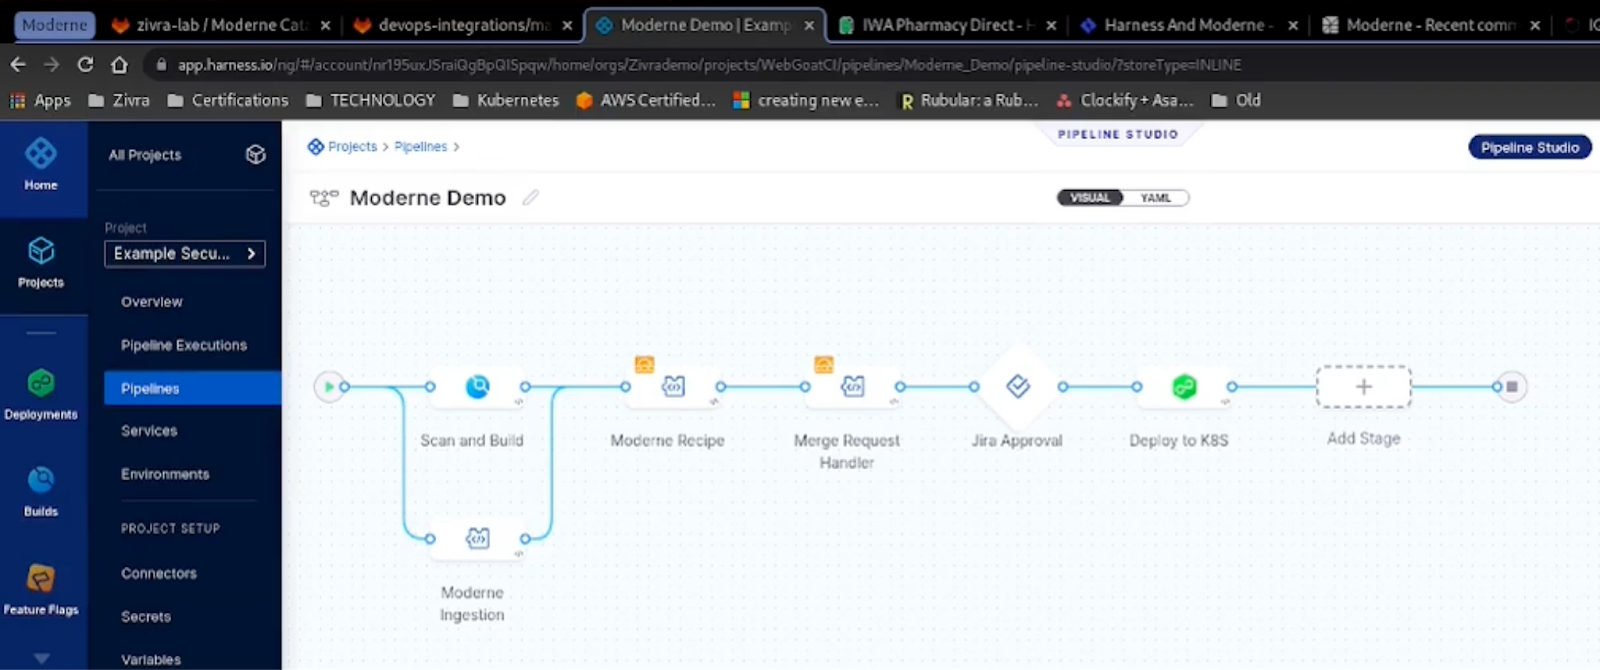Open the Example Secu... project selector
1600x670 pixels.
(185, 254)
